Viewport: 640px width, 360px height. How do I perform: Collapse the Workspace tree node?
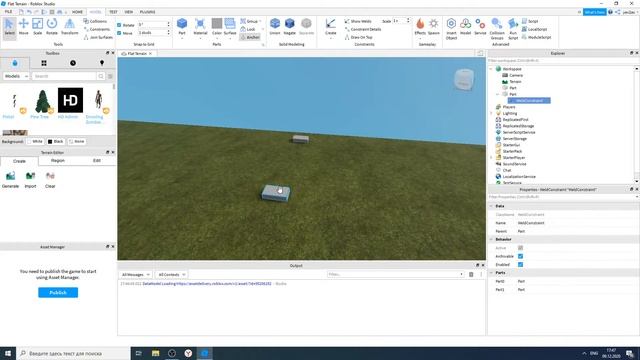pos(491,69)
